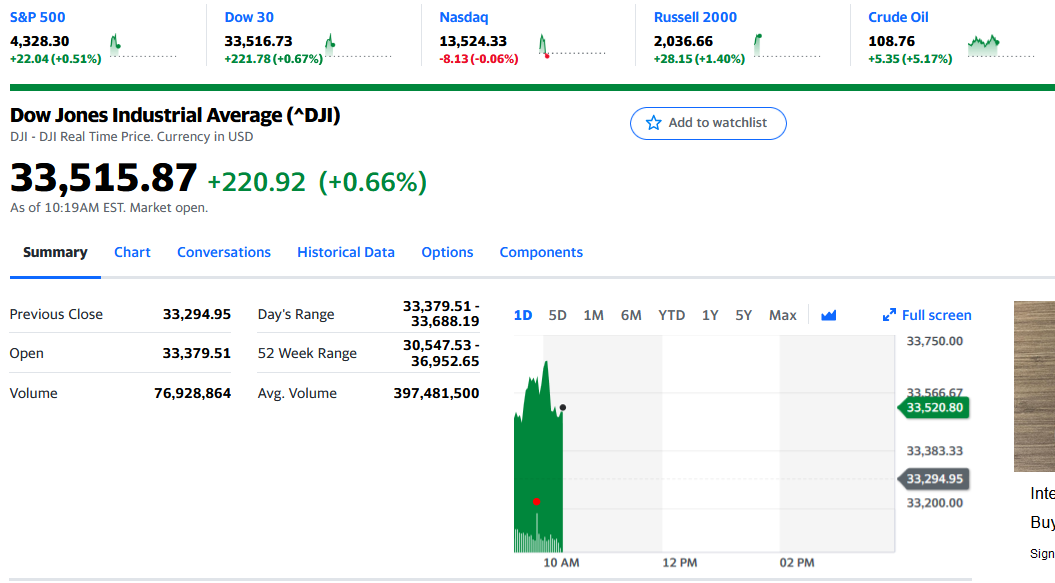Click the wooden advertisement image
The height and width of the screenshot is (583, 1055).
click(1034, 386)
